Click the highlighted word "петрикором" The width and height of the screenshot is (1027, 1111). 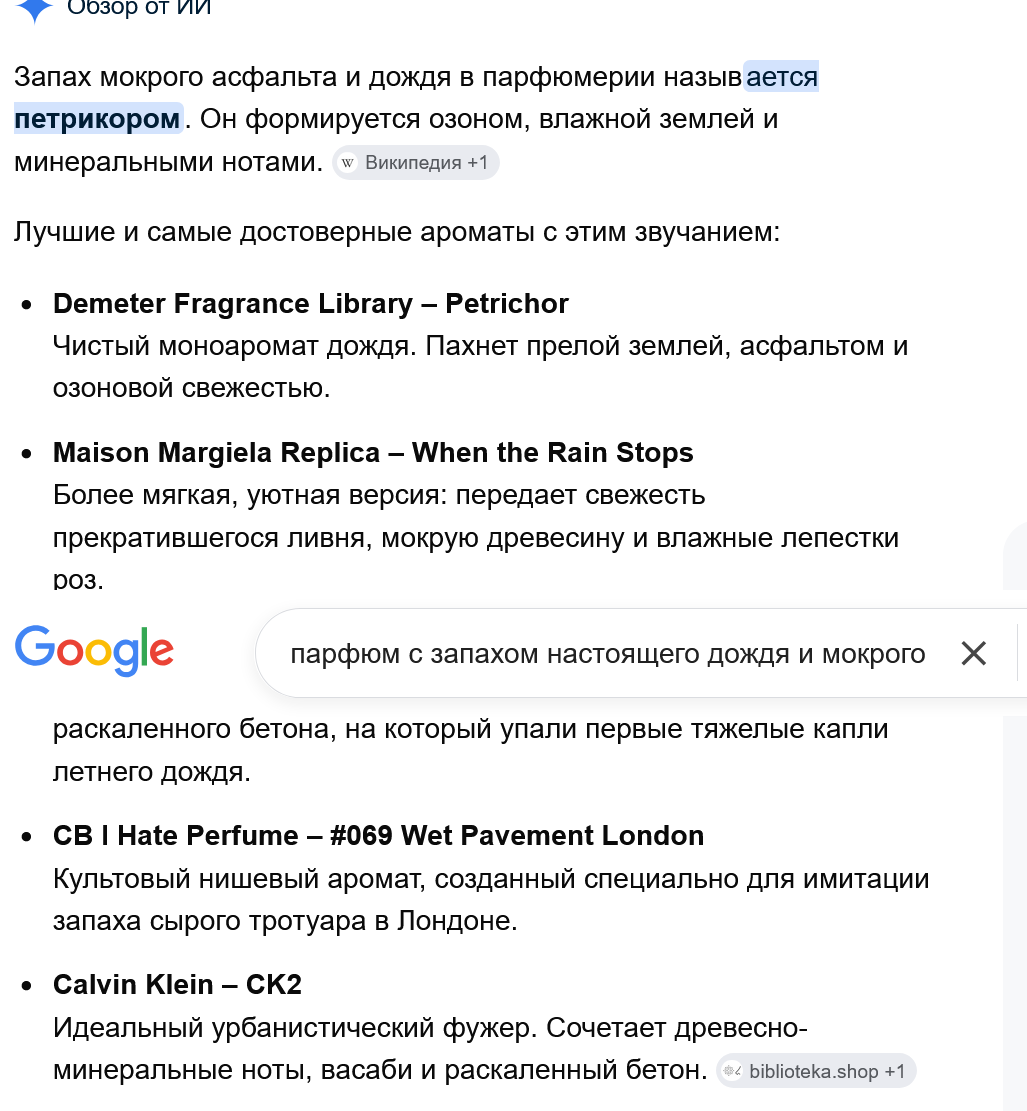point(98,119)
